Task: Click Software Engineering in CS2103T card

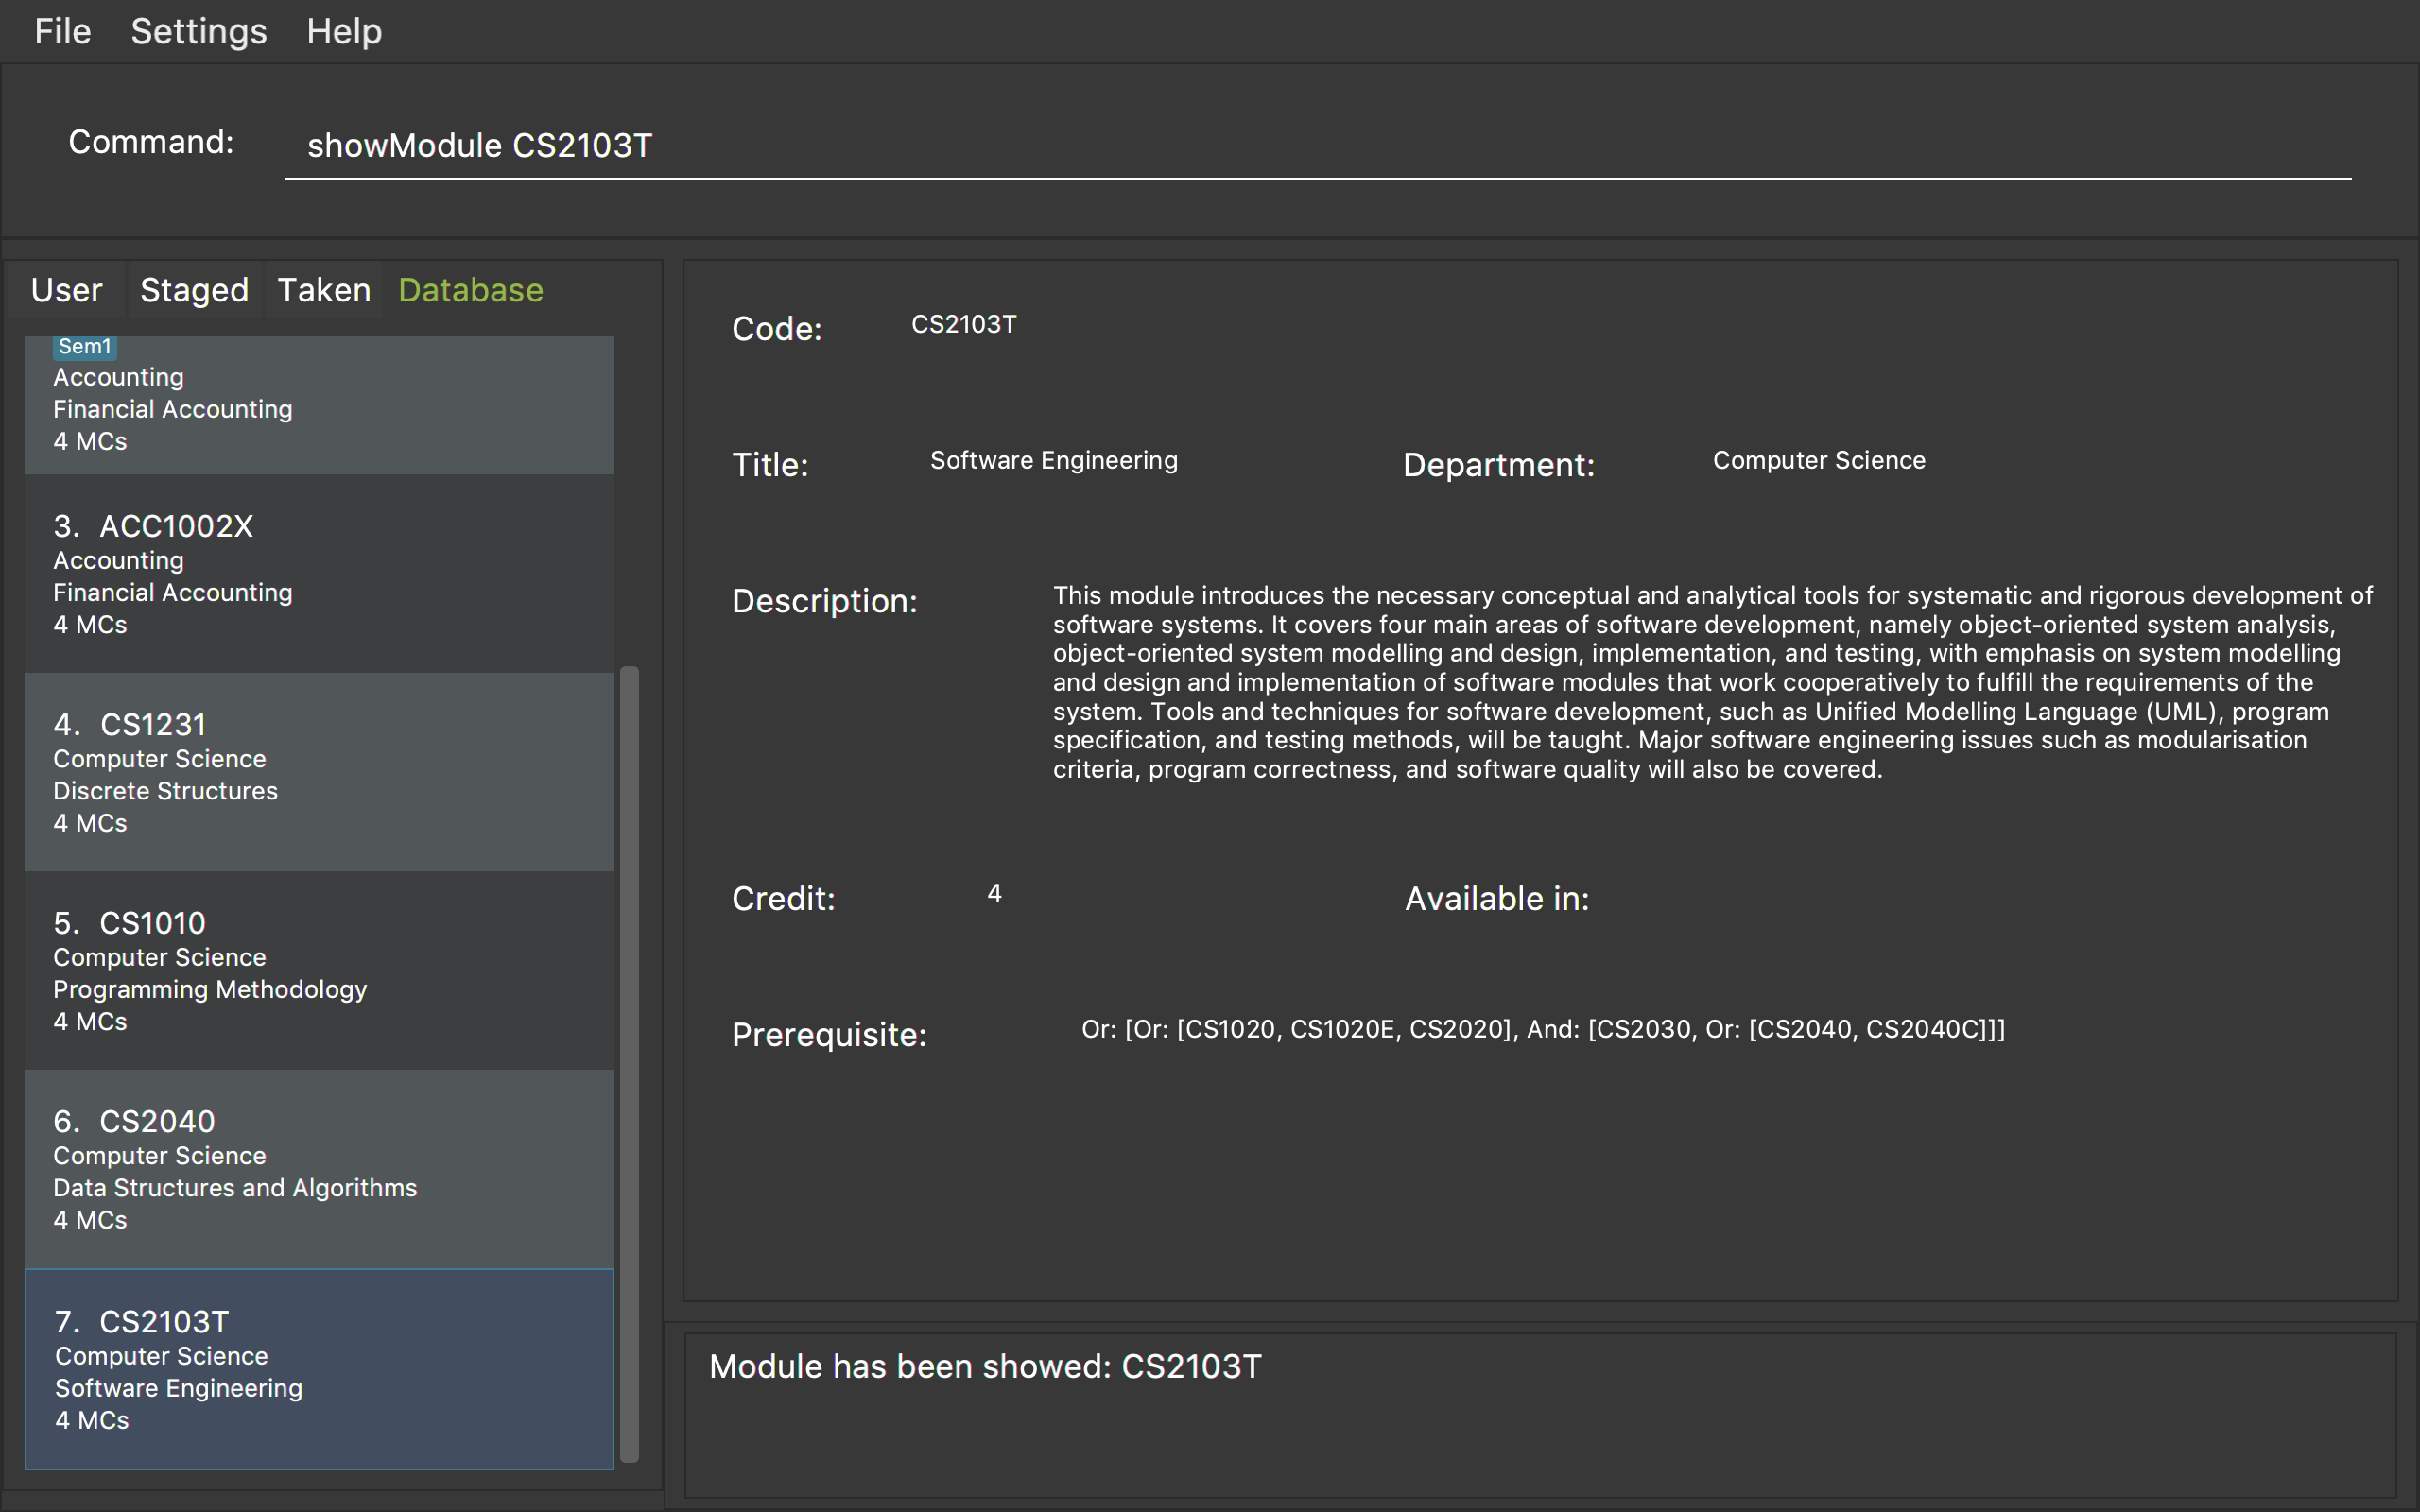Action: click(x=179, y=1388)
